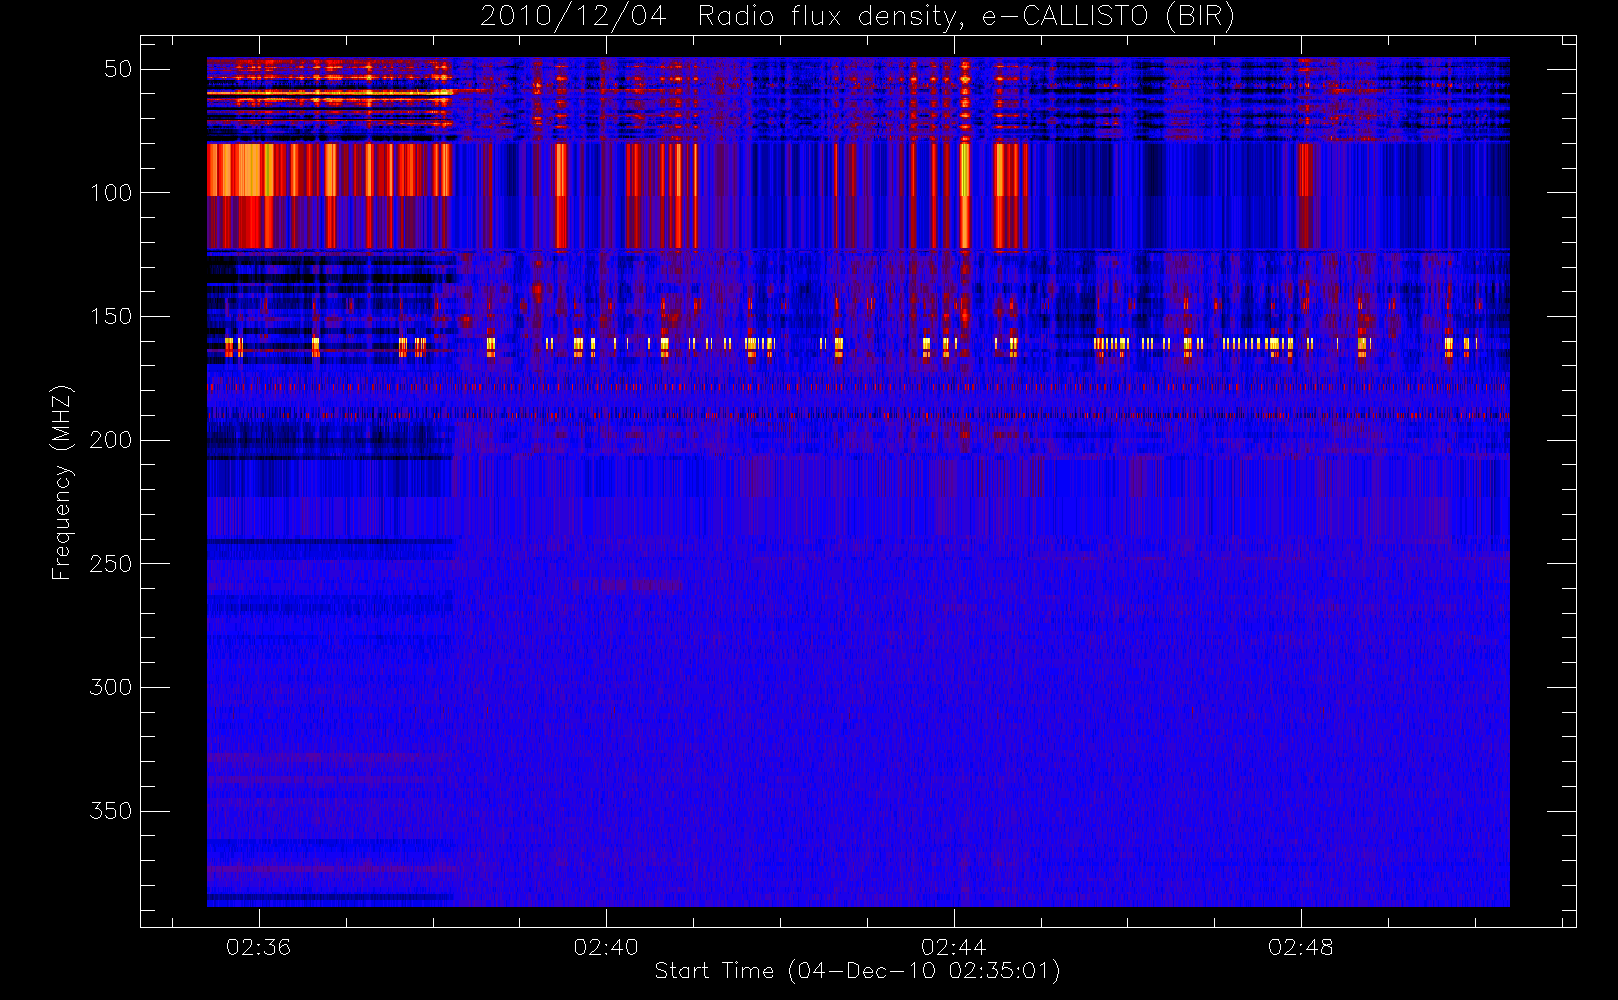
Task: Click the 200 frequency tick label
Action: (111, 440)
